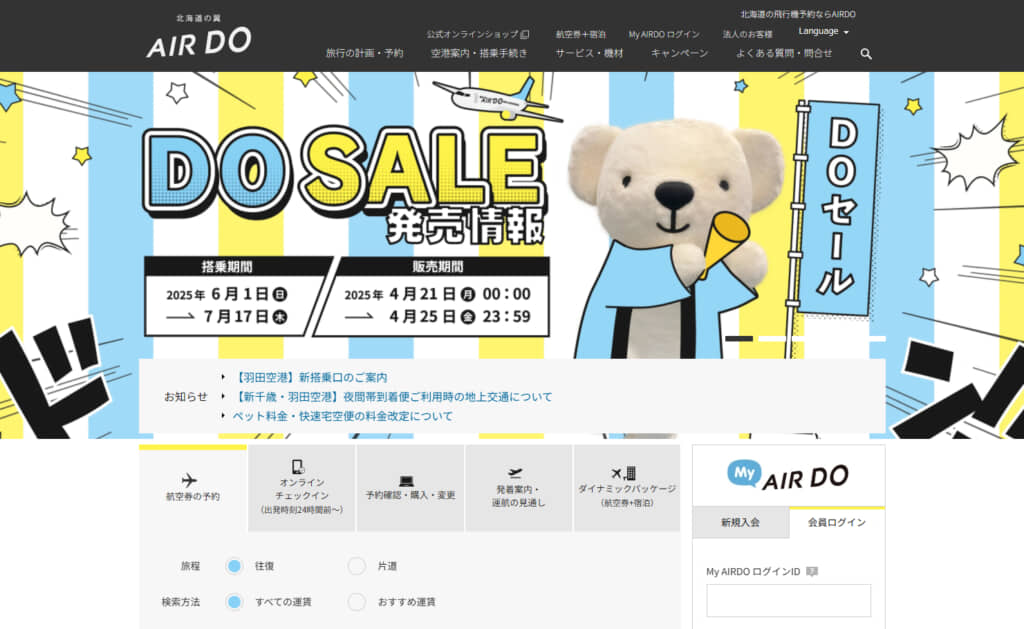Click the オンラインチェックイン tab label
1024x629 pixels.
point(302,489)
